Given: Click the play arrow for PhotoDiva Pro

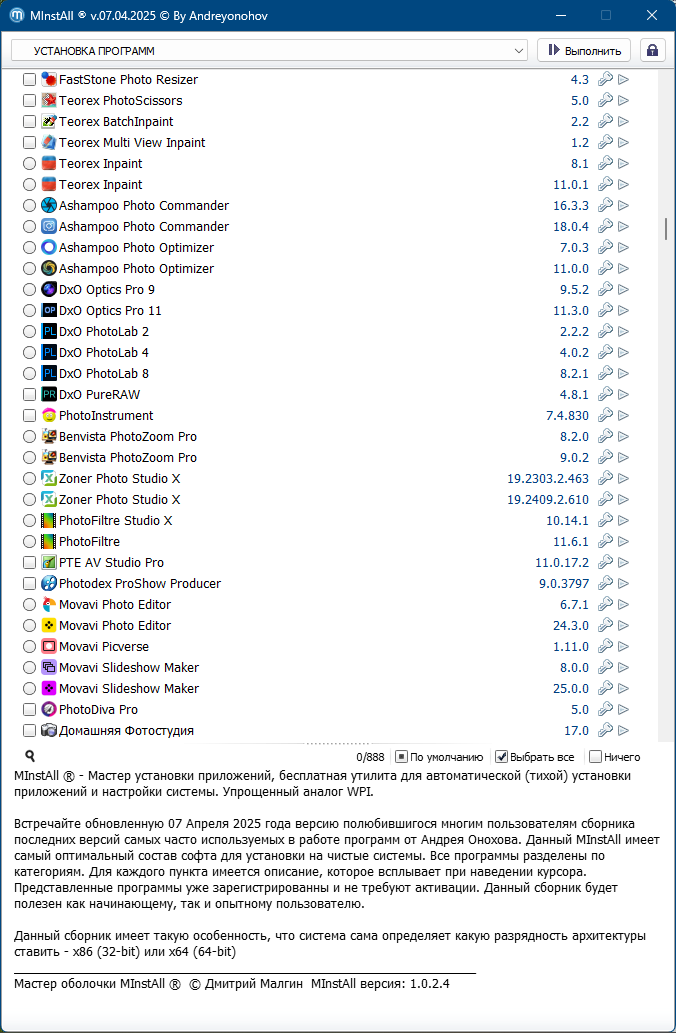Looking at the screenshot, I should tap(623, 710).
